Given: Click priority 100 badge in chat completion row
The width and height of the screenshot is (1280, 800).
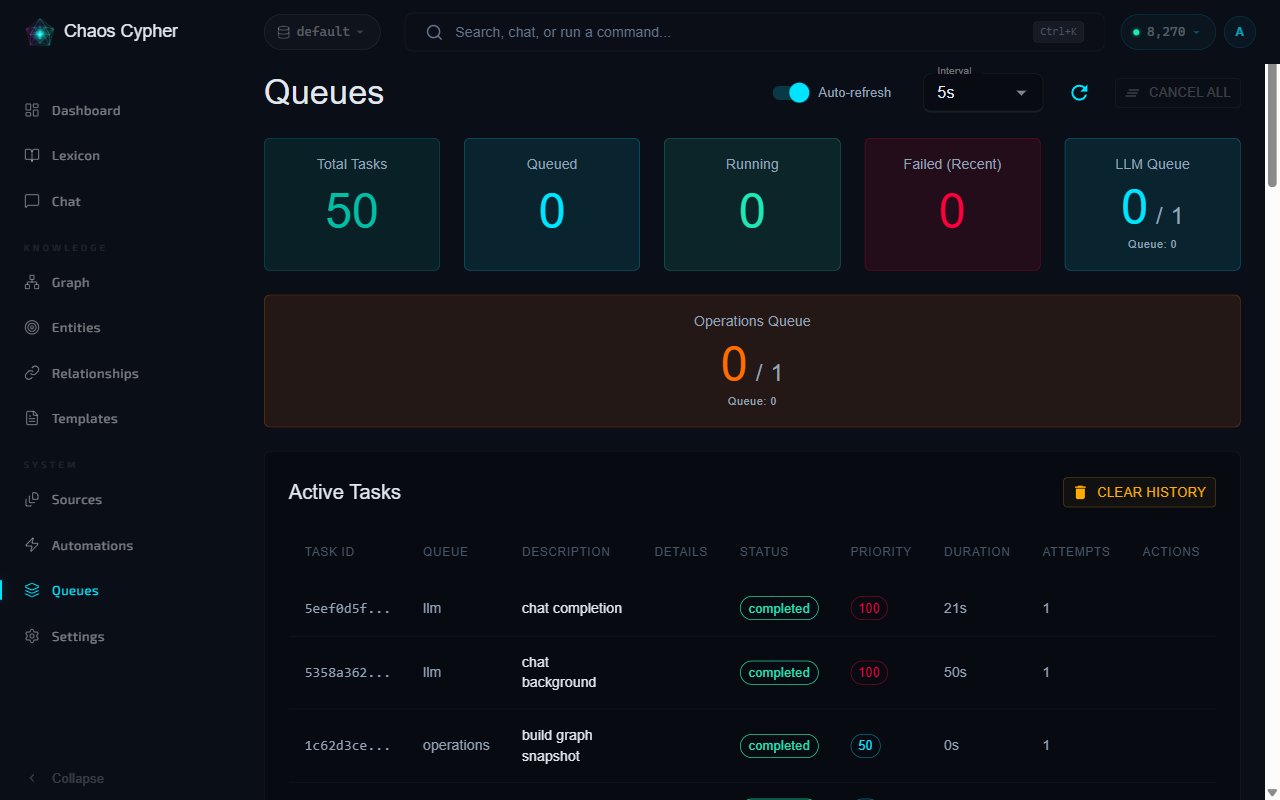Looking at the screenshot, I should point(869,608).
